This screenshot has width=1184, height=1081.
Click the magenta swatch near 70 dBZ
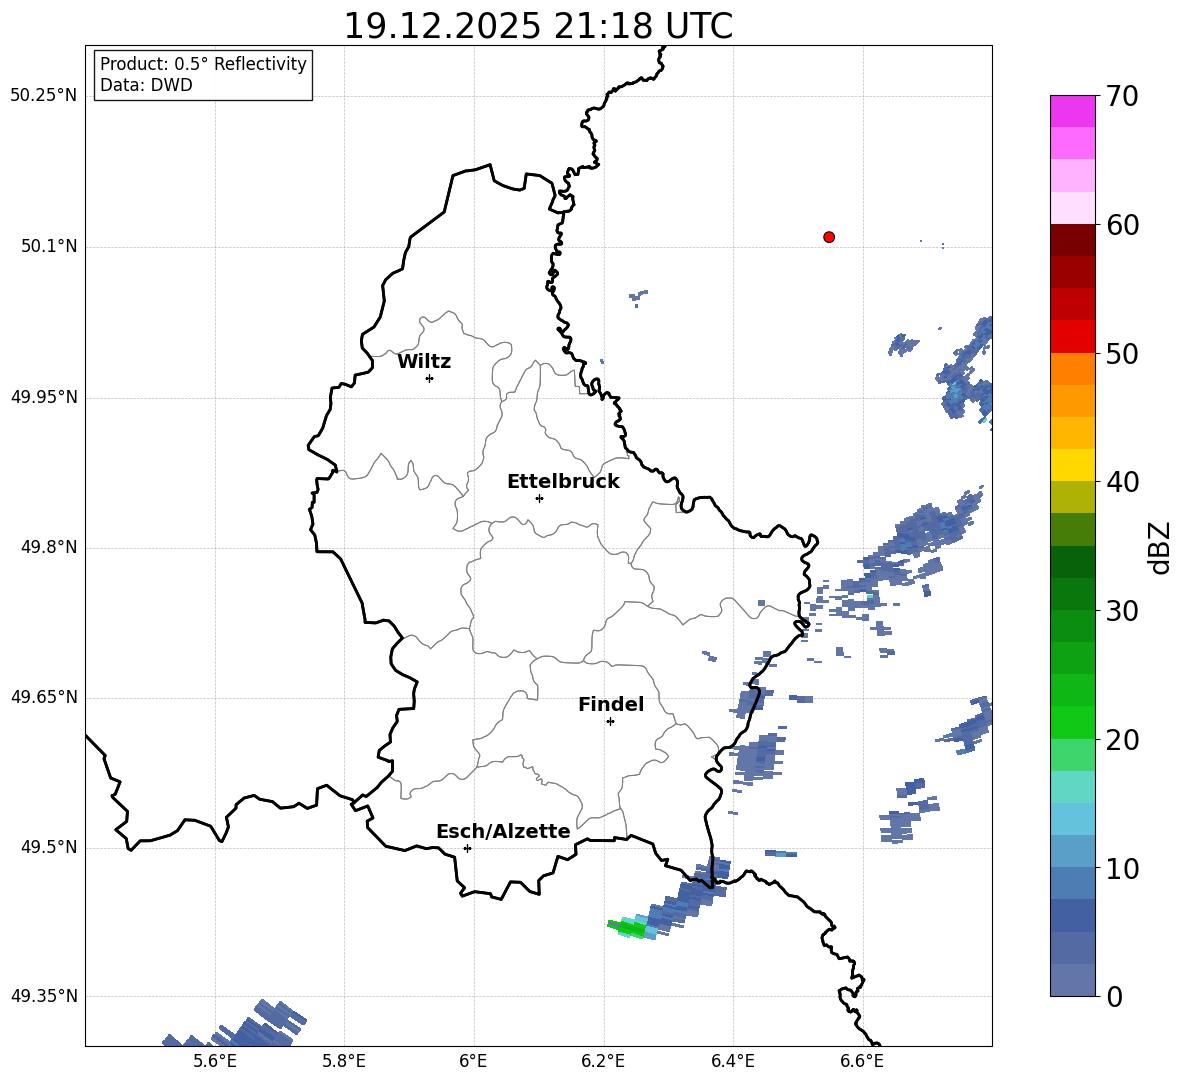[x=1072, y=111]
